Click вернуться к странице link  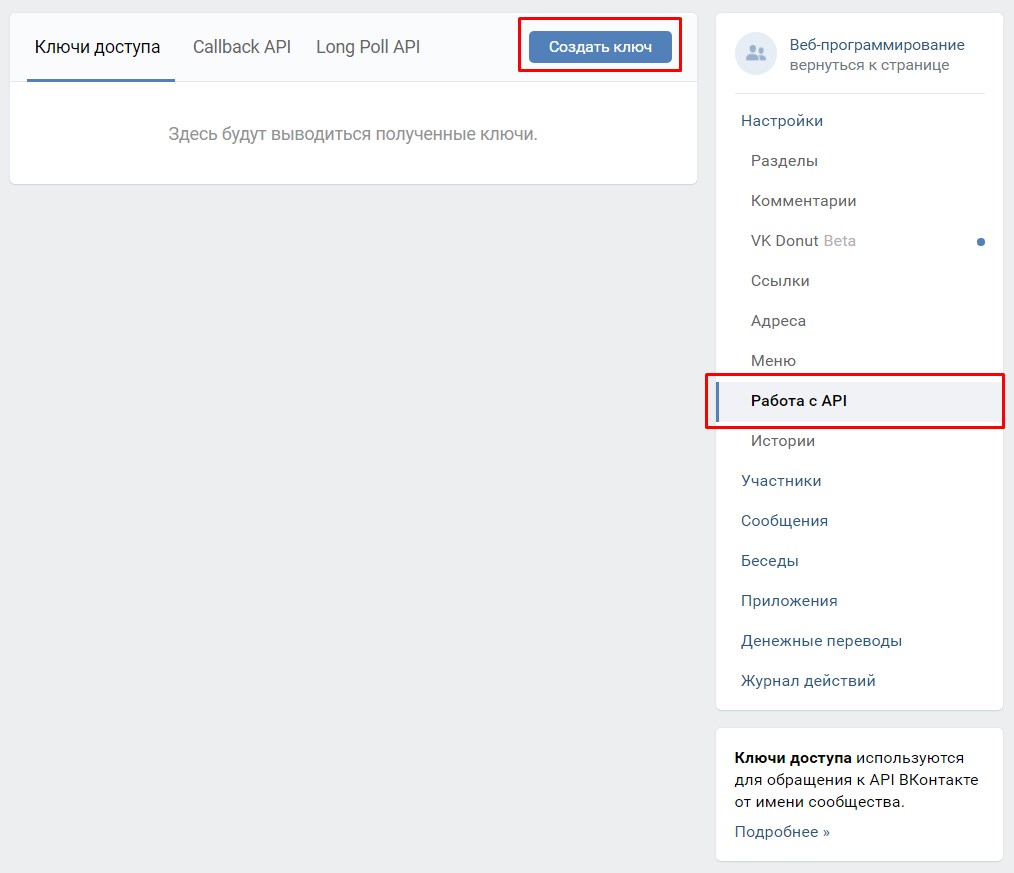pos(868,66)
